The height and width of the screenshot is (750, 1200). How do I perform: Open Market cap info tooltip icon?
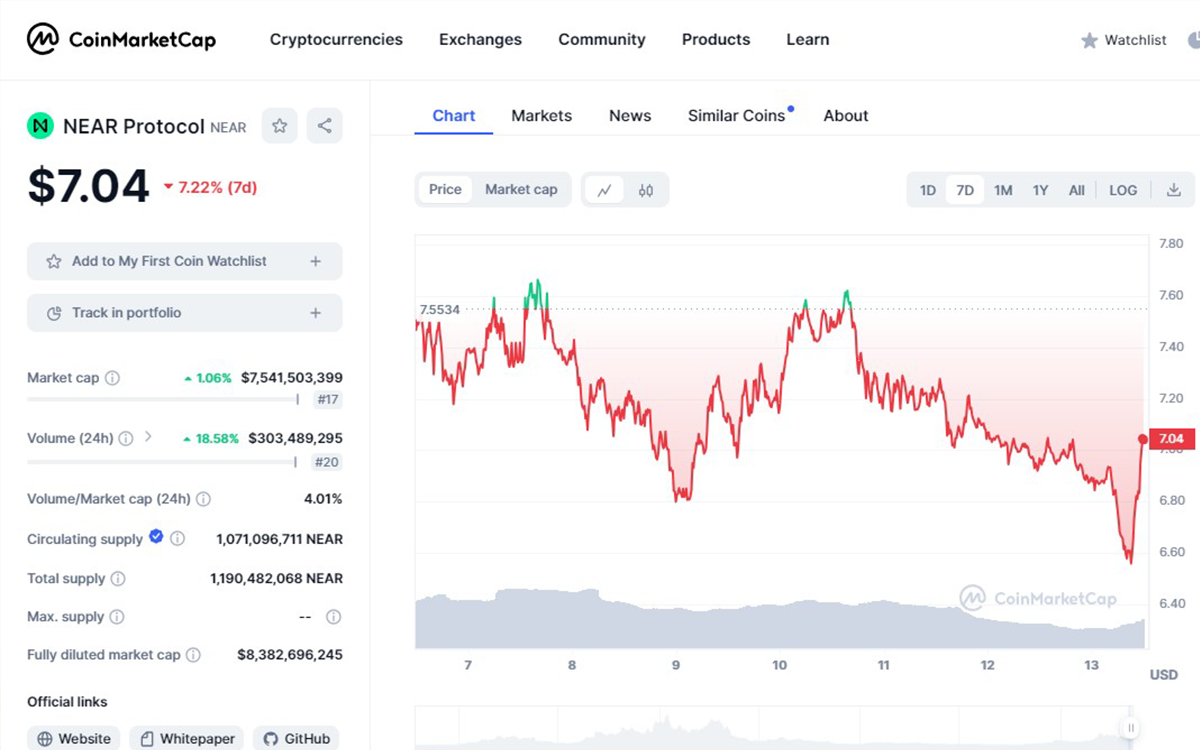[113, 378]
